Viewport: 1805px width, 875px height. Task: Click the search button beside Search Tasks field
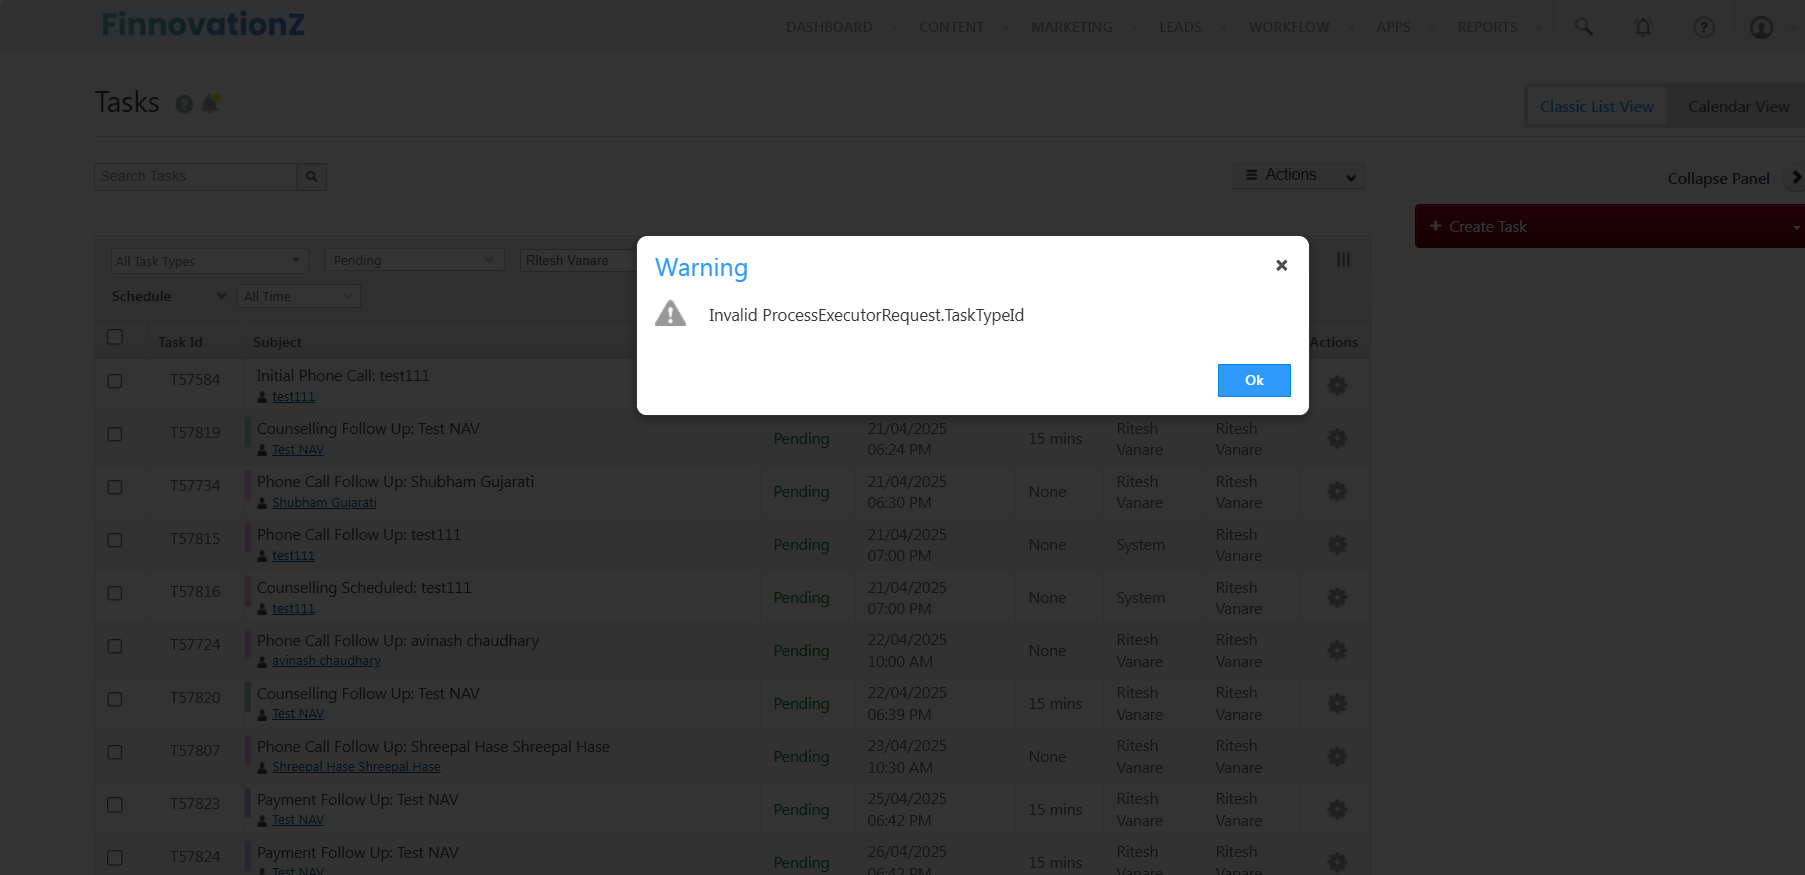tap(312, 177)
